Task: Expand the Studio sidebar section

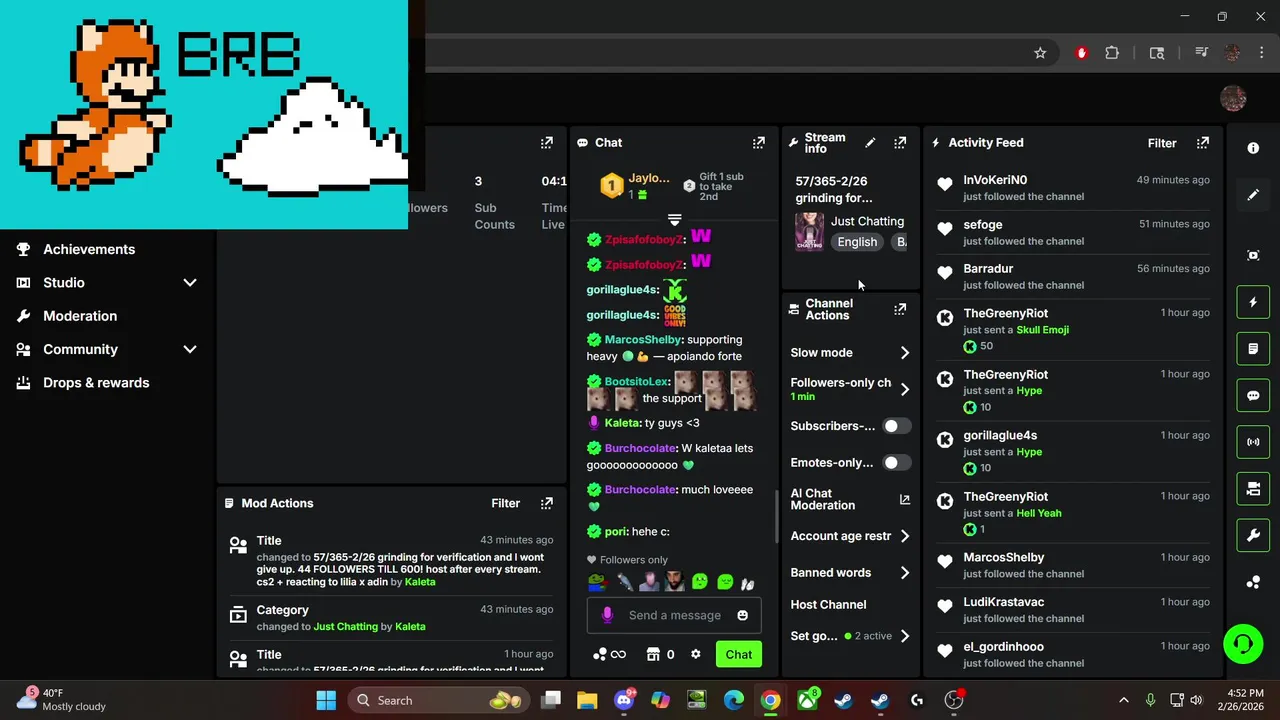Action: tap(190, 283)
